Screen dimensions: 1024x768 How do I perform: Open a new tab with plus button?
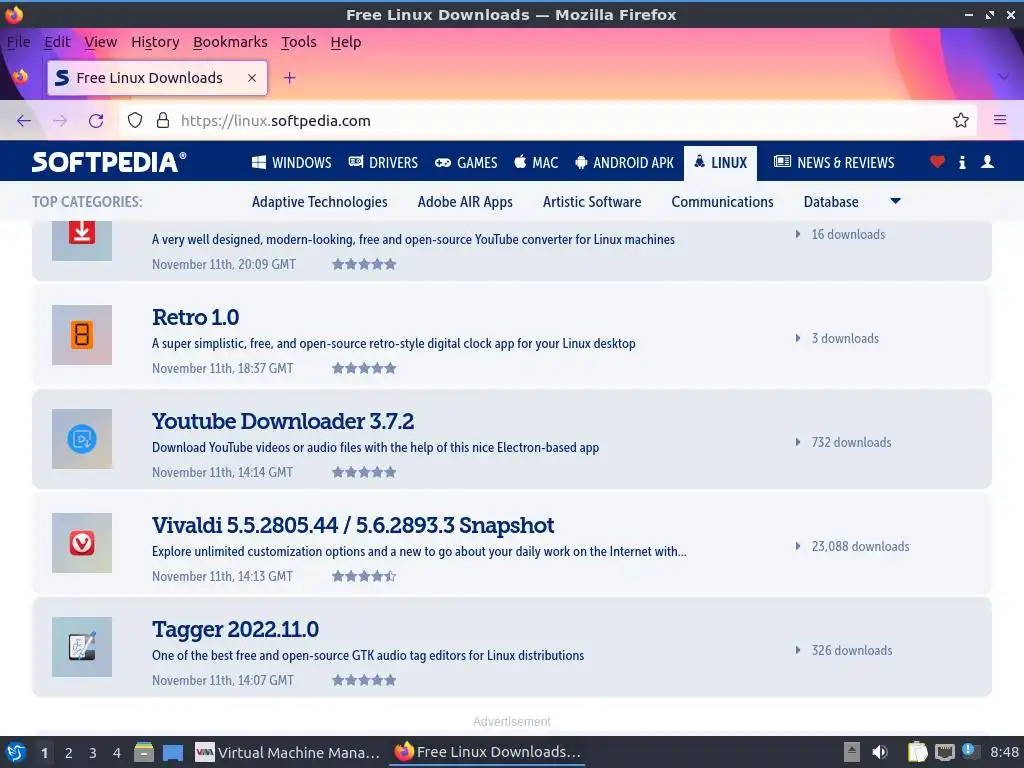[289, 78]
